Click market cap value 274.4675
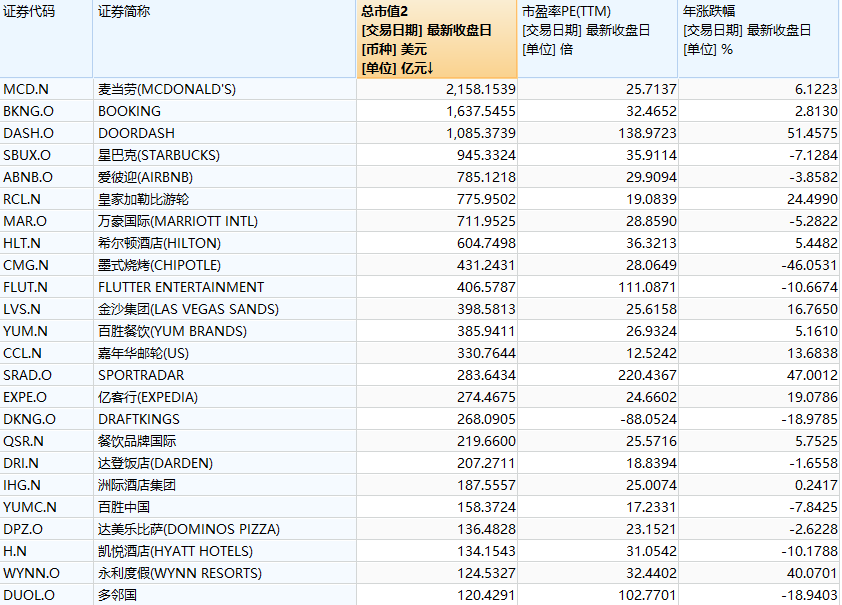The image size is (842, 605). tap(487, 397)
